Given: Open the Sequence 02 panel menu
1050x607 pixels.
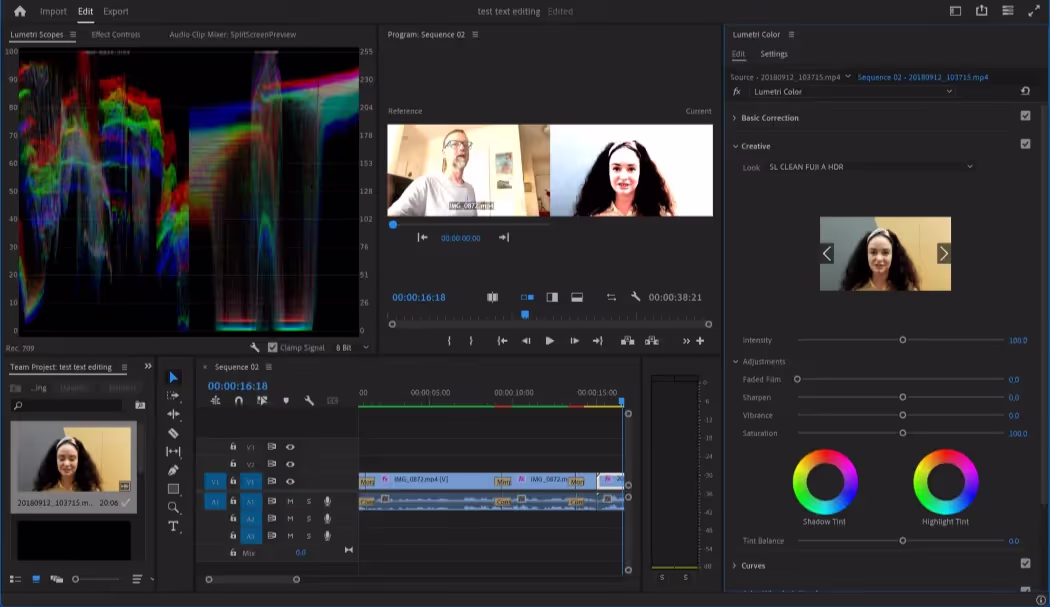Looking at the screenshot, I should tap(269, 367).
